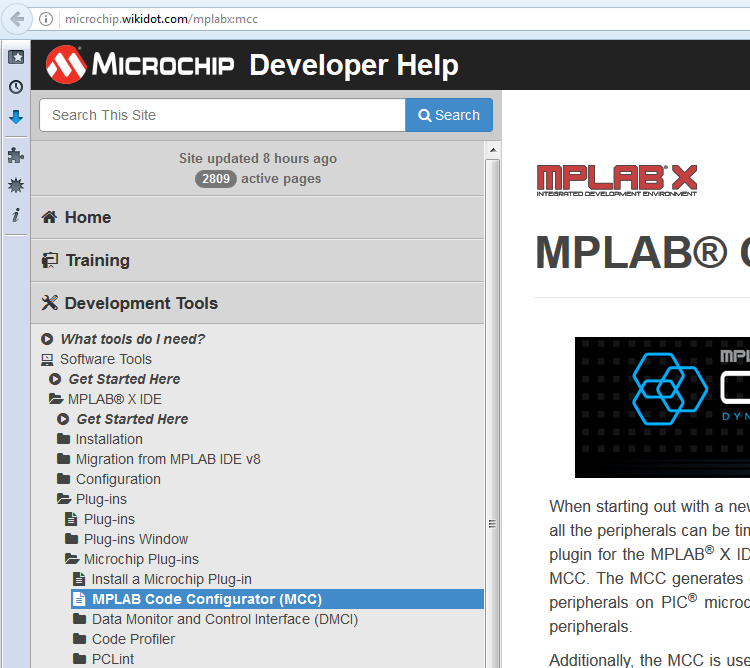
Task: Click document icon beside MPLAB Code Configurator
Action: coord(79,599)
